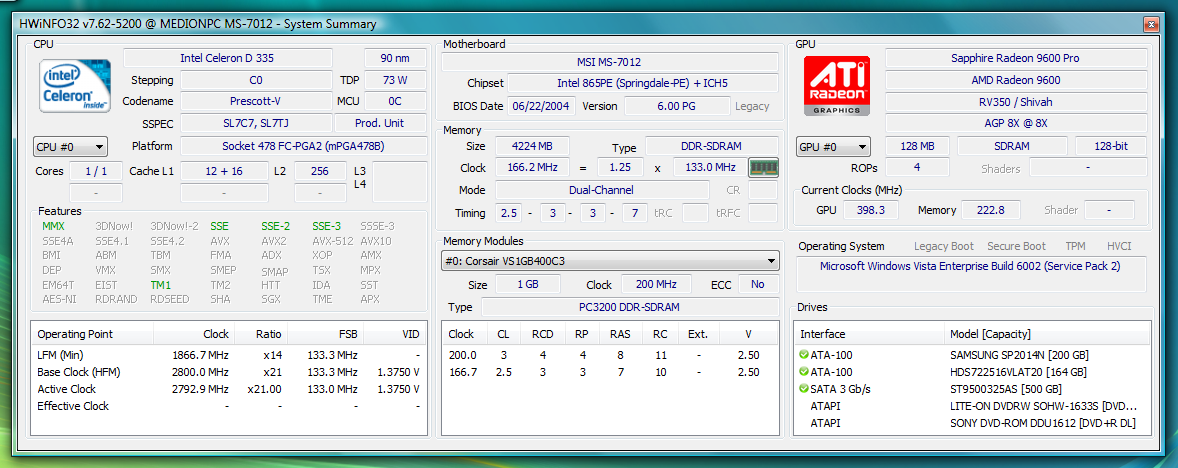Screen dimensions: 1178x468
Task: Expand the Corsair VS1GB400C3 memory module list
Action: [610, 261]
